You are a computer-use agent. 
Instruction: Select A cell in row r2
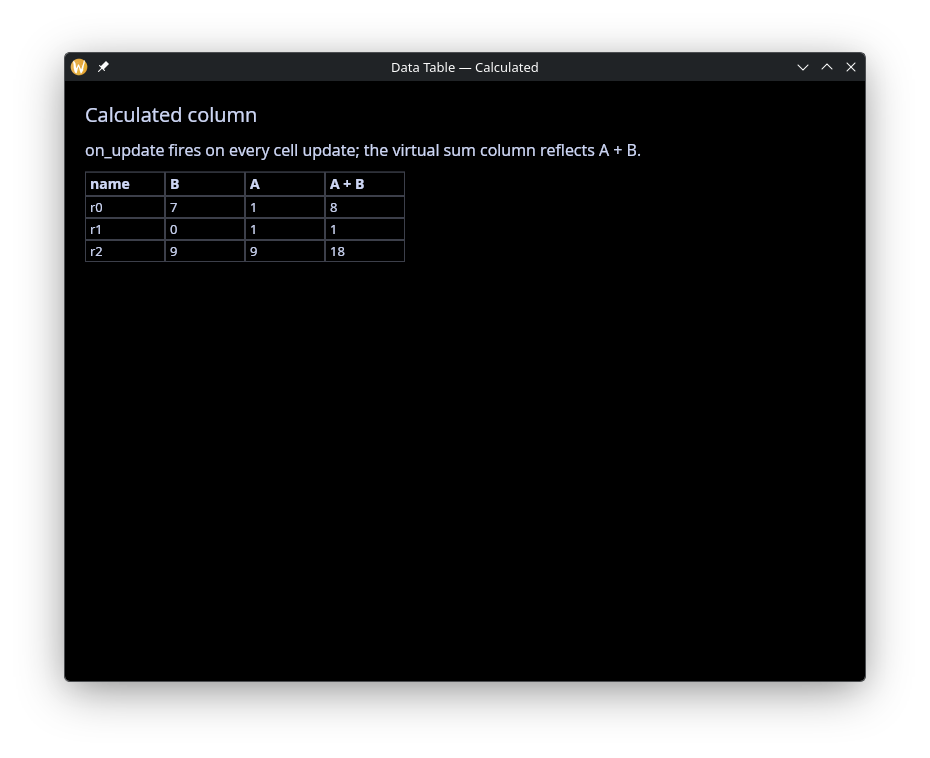pyautogui.click(x=285, y=251)
